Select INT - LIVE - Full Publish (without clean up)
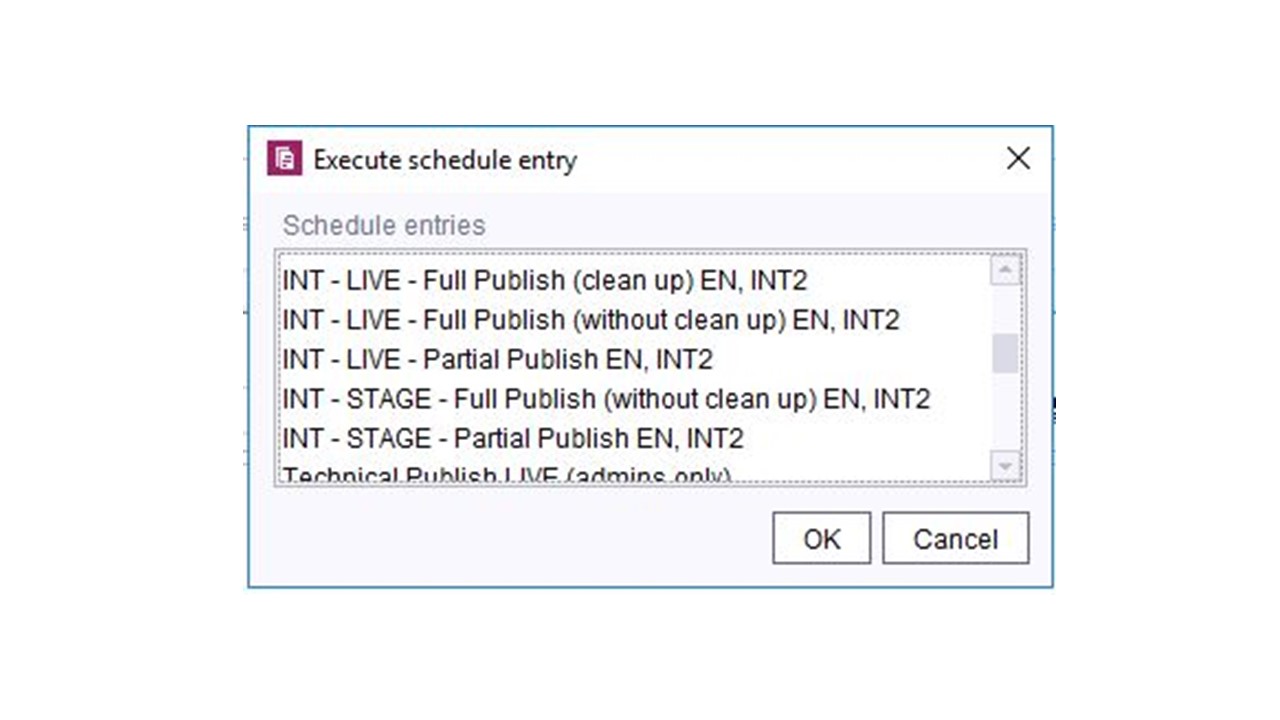 tap(590, 320)
